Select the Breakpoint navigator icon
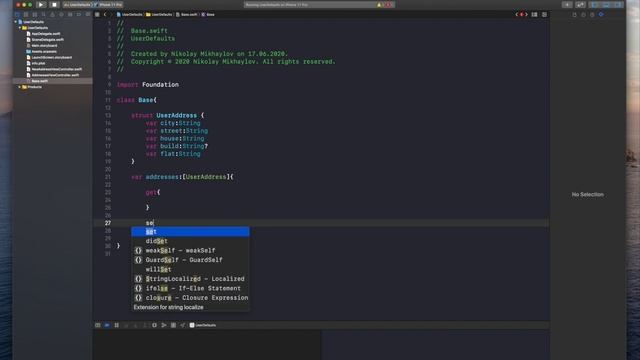Viewport: 640px width, 360px height. (x=79, y=14)
